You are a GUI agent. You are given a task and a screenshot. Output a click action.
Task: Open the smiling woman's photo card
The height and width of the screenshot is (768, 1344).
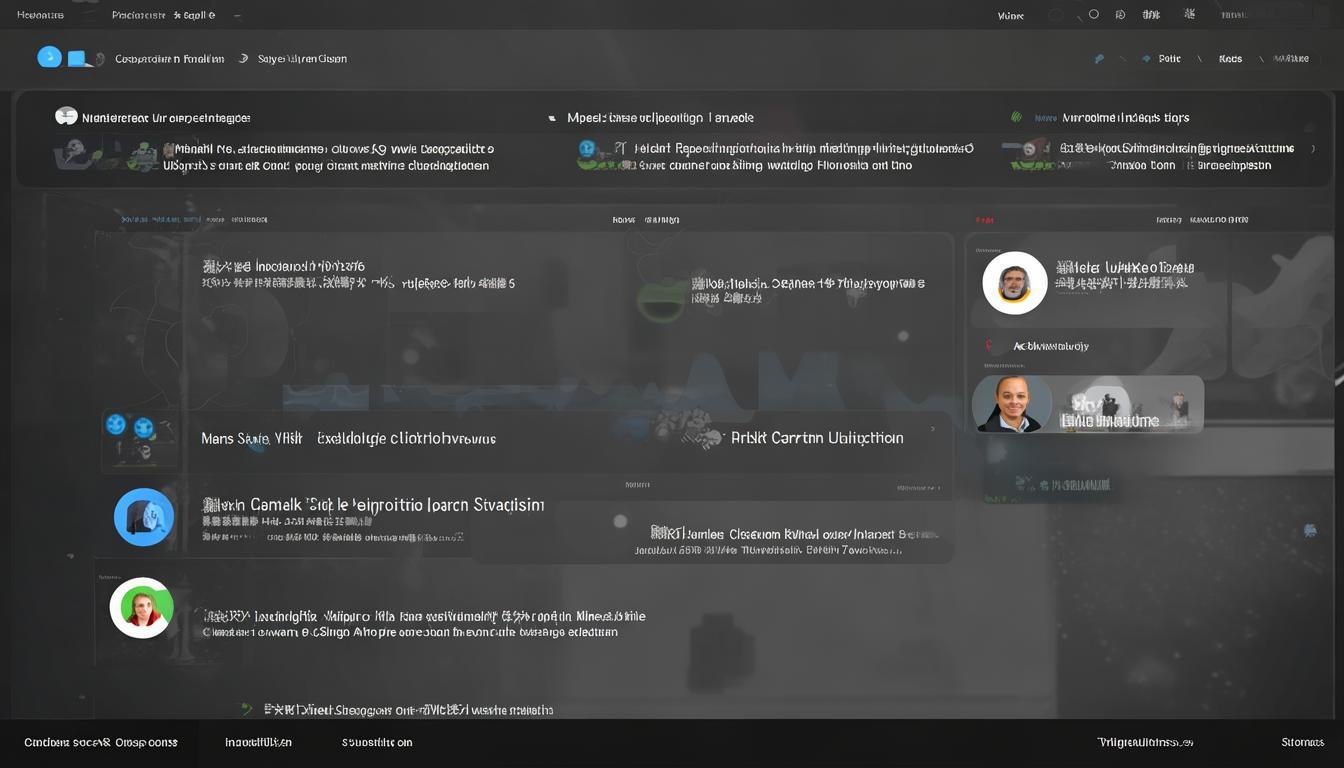tap(1012, 403)
